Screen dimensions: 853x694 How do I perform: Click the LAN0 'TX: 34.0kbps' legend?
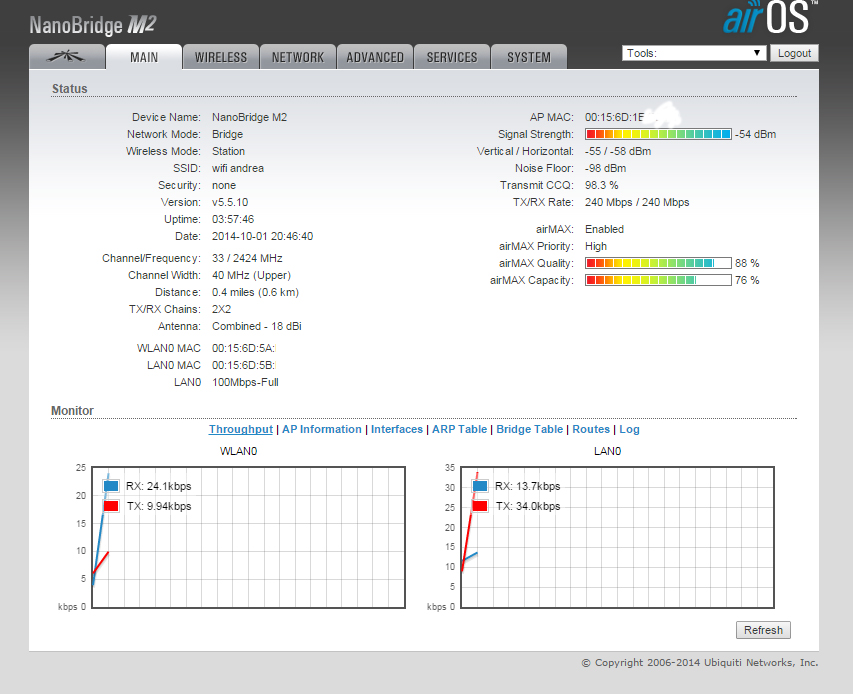tap(528, 506)
